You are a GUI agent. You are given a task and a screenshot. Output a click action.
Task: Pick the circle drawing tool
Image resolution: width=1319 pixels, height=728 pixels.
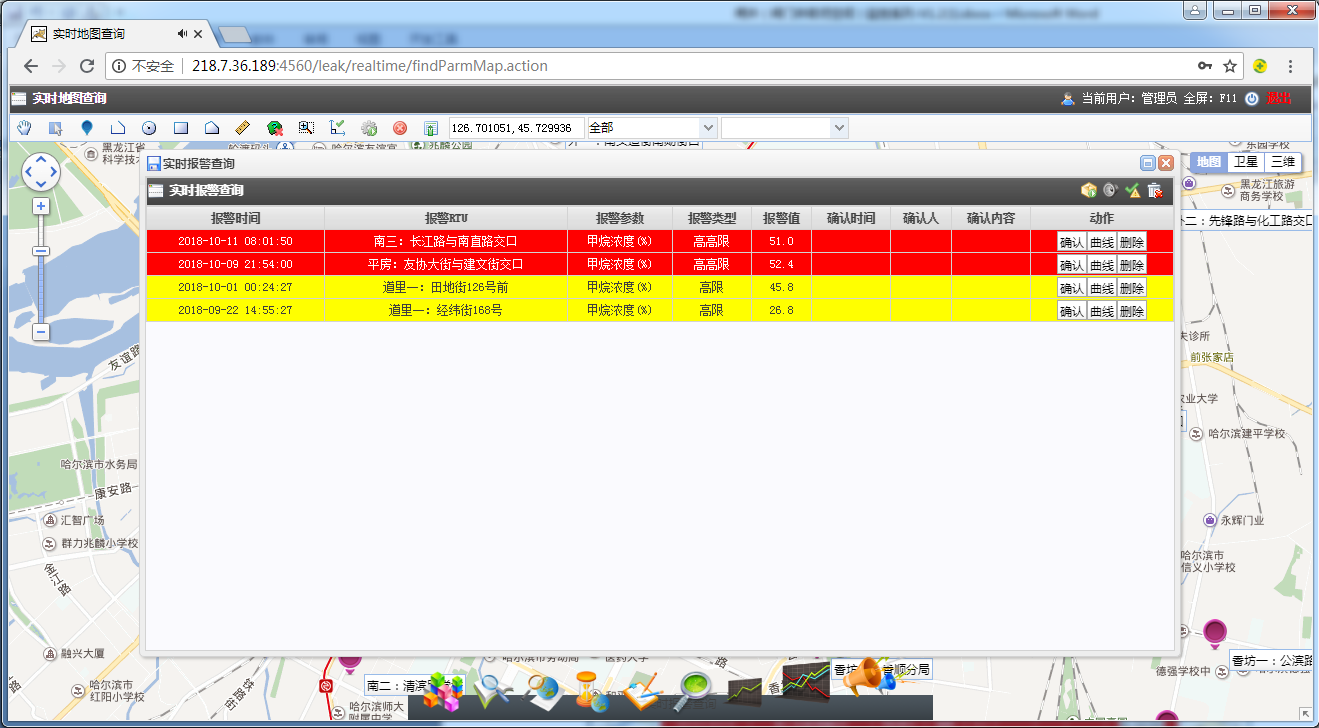[x=149, y=128]
